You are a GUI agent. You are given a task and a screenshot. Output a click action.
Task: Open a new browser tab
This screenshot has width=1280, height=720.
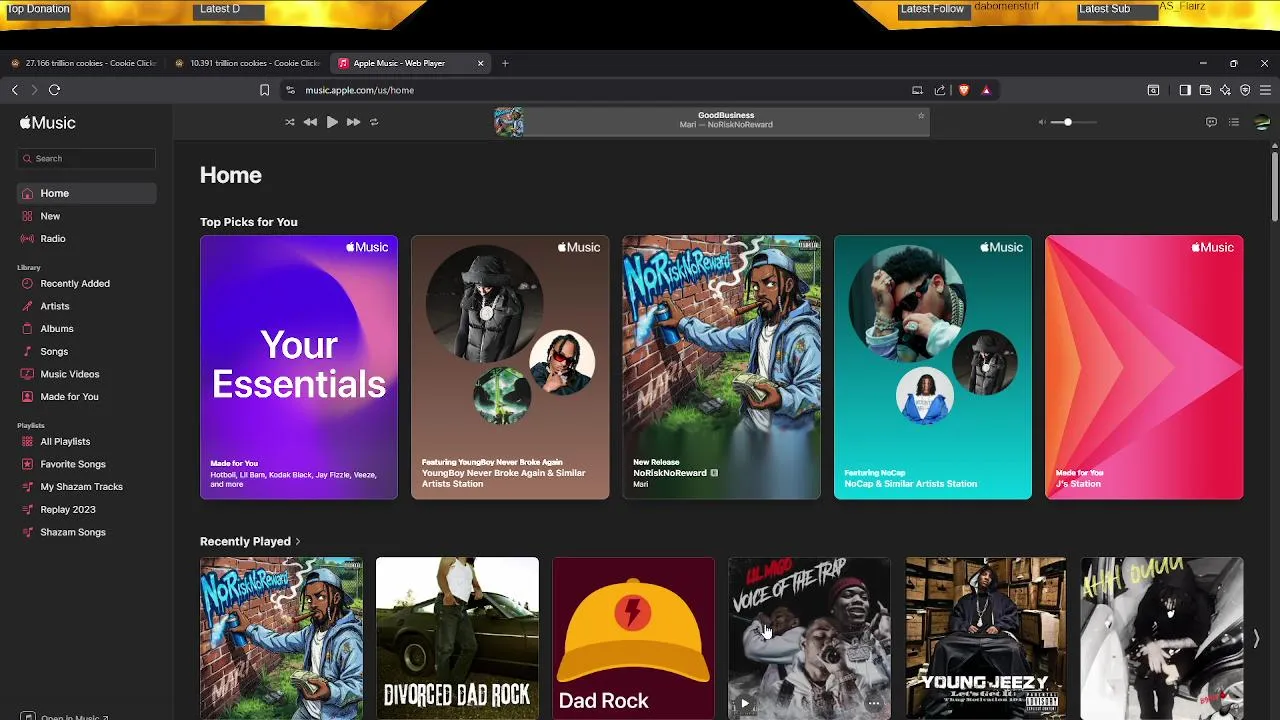[505, 63]
